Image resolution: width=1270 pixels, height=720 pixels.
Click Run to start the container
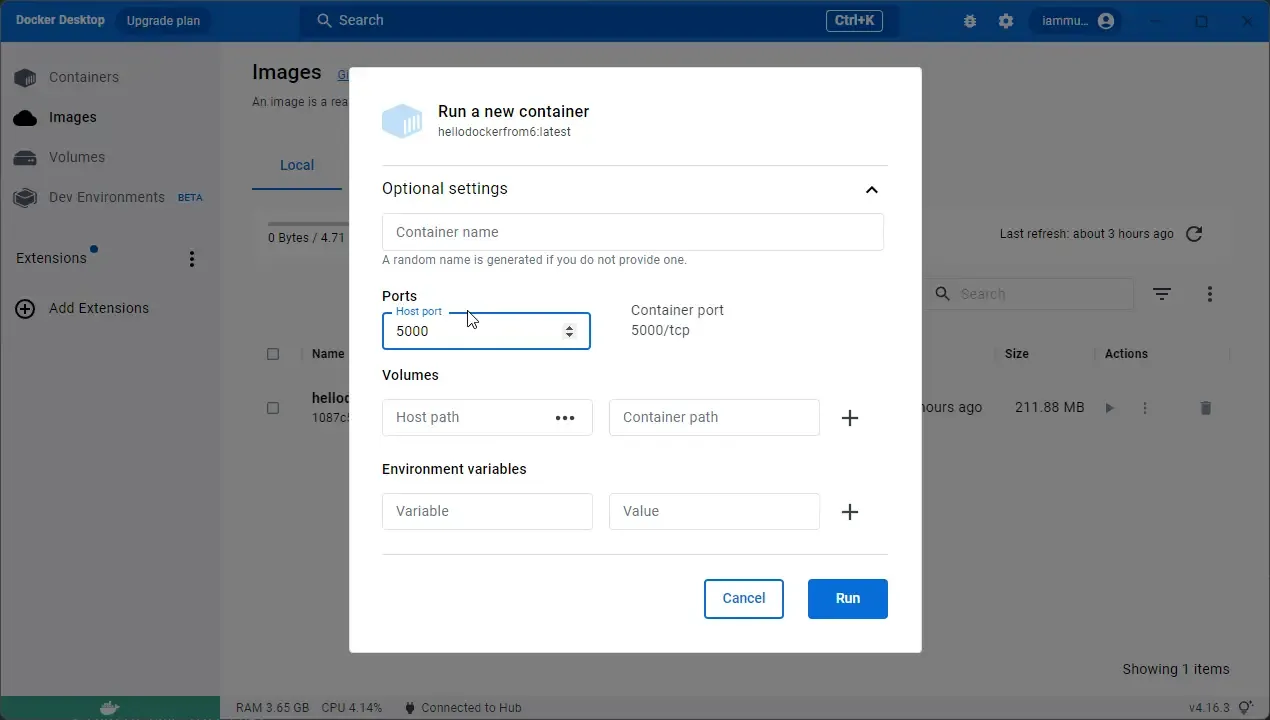click(x=847, y=598)
